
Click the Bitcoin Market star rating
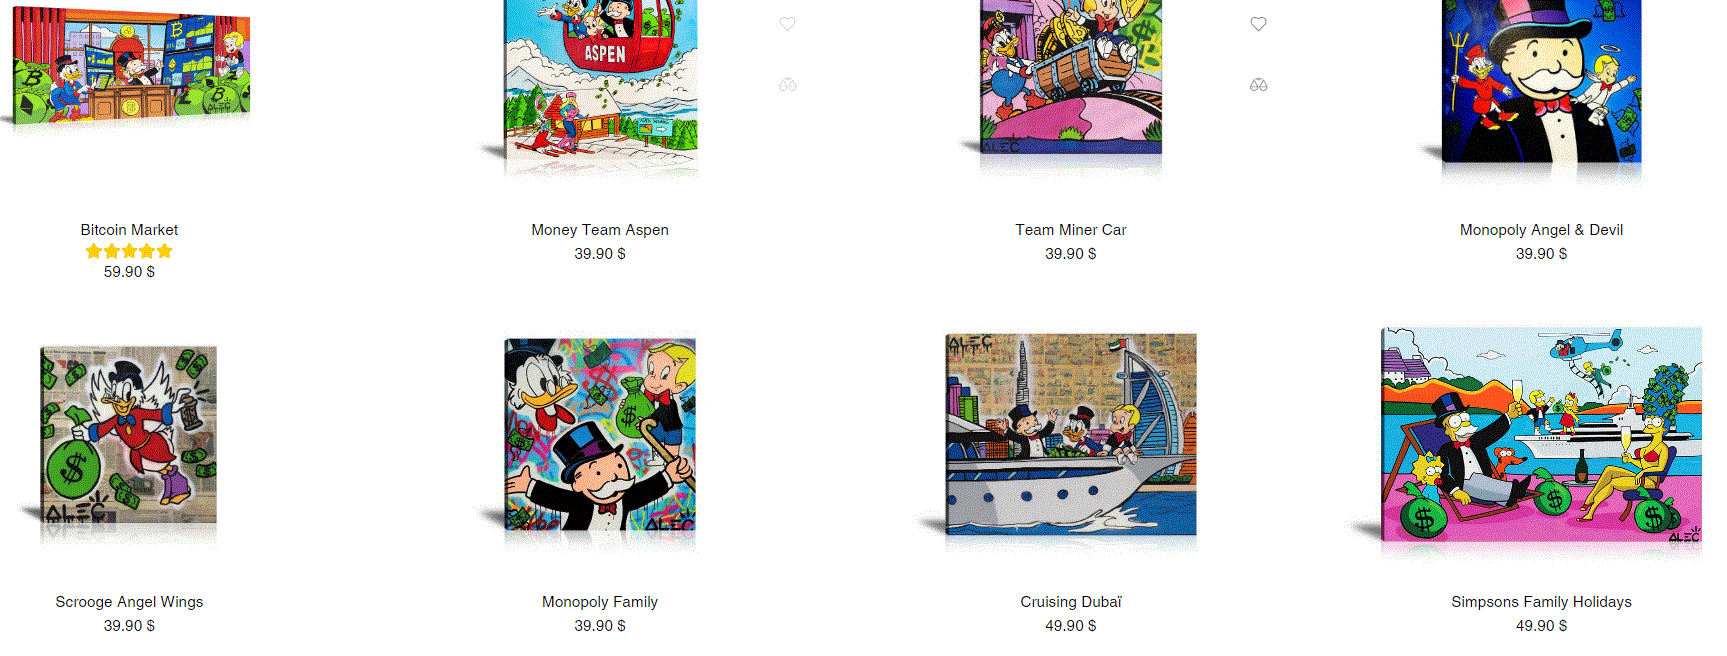[x=129, y=251]
